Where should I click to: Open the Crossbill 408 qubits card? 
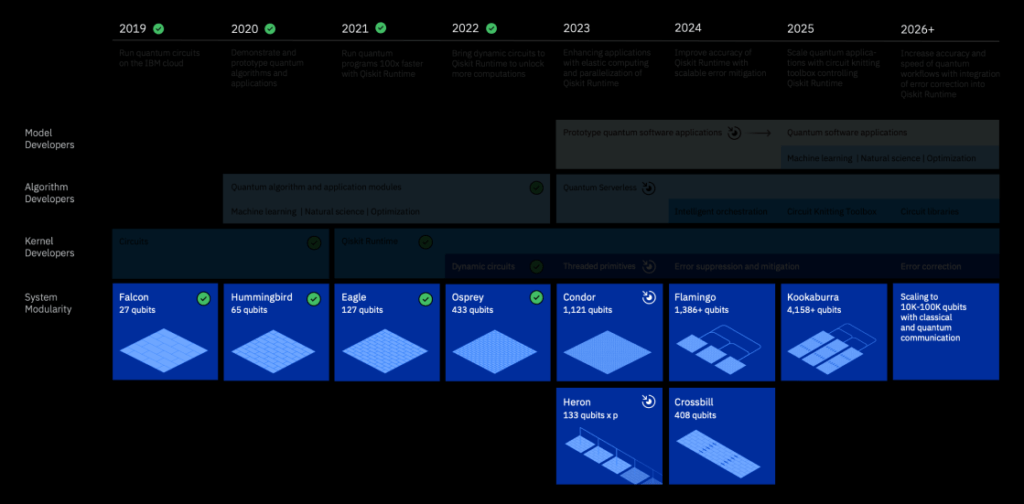pyautogui.click(x=722, y=435)
